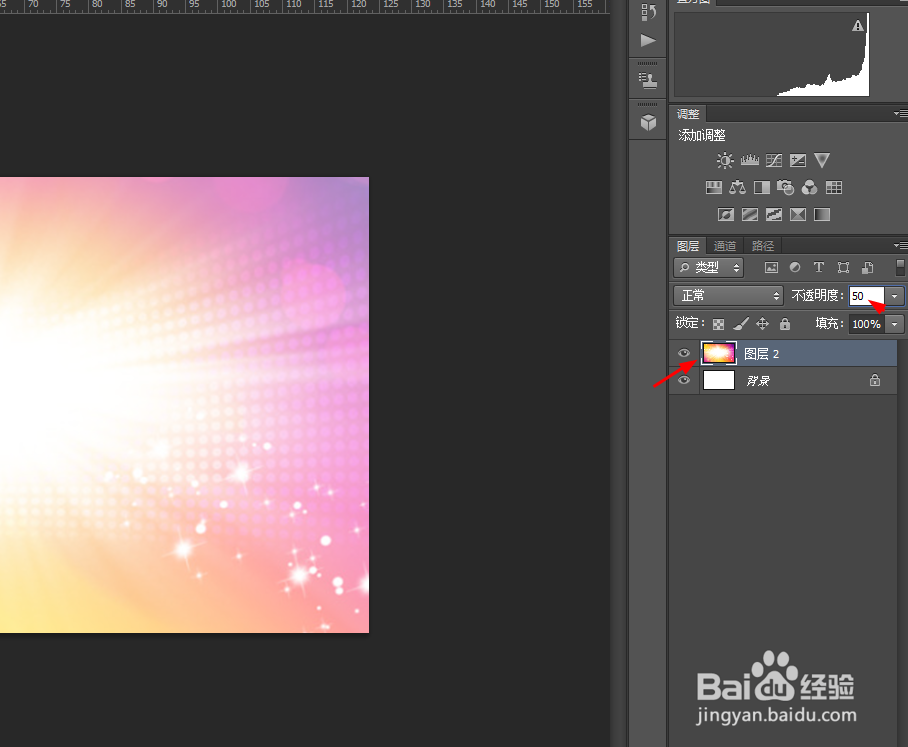Add a Levels adjustment

749,160
